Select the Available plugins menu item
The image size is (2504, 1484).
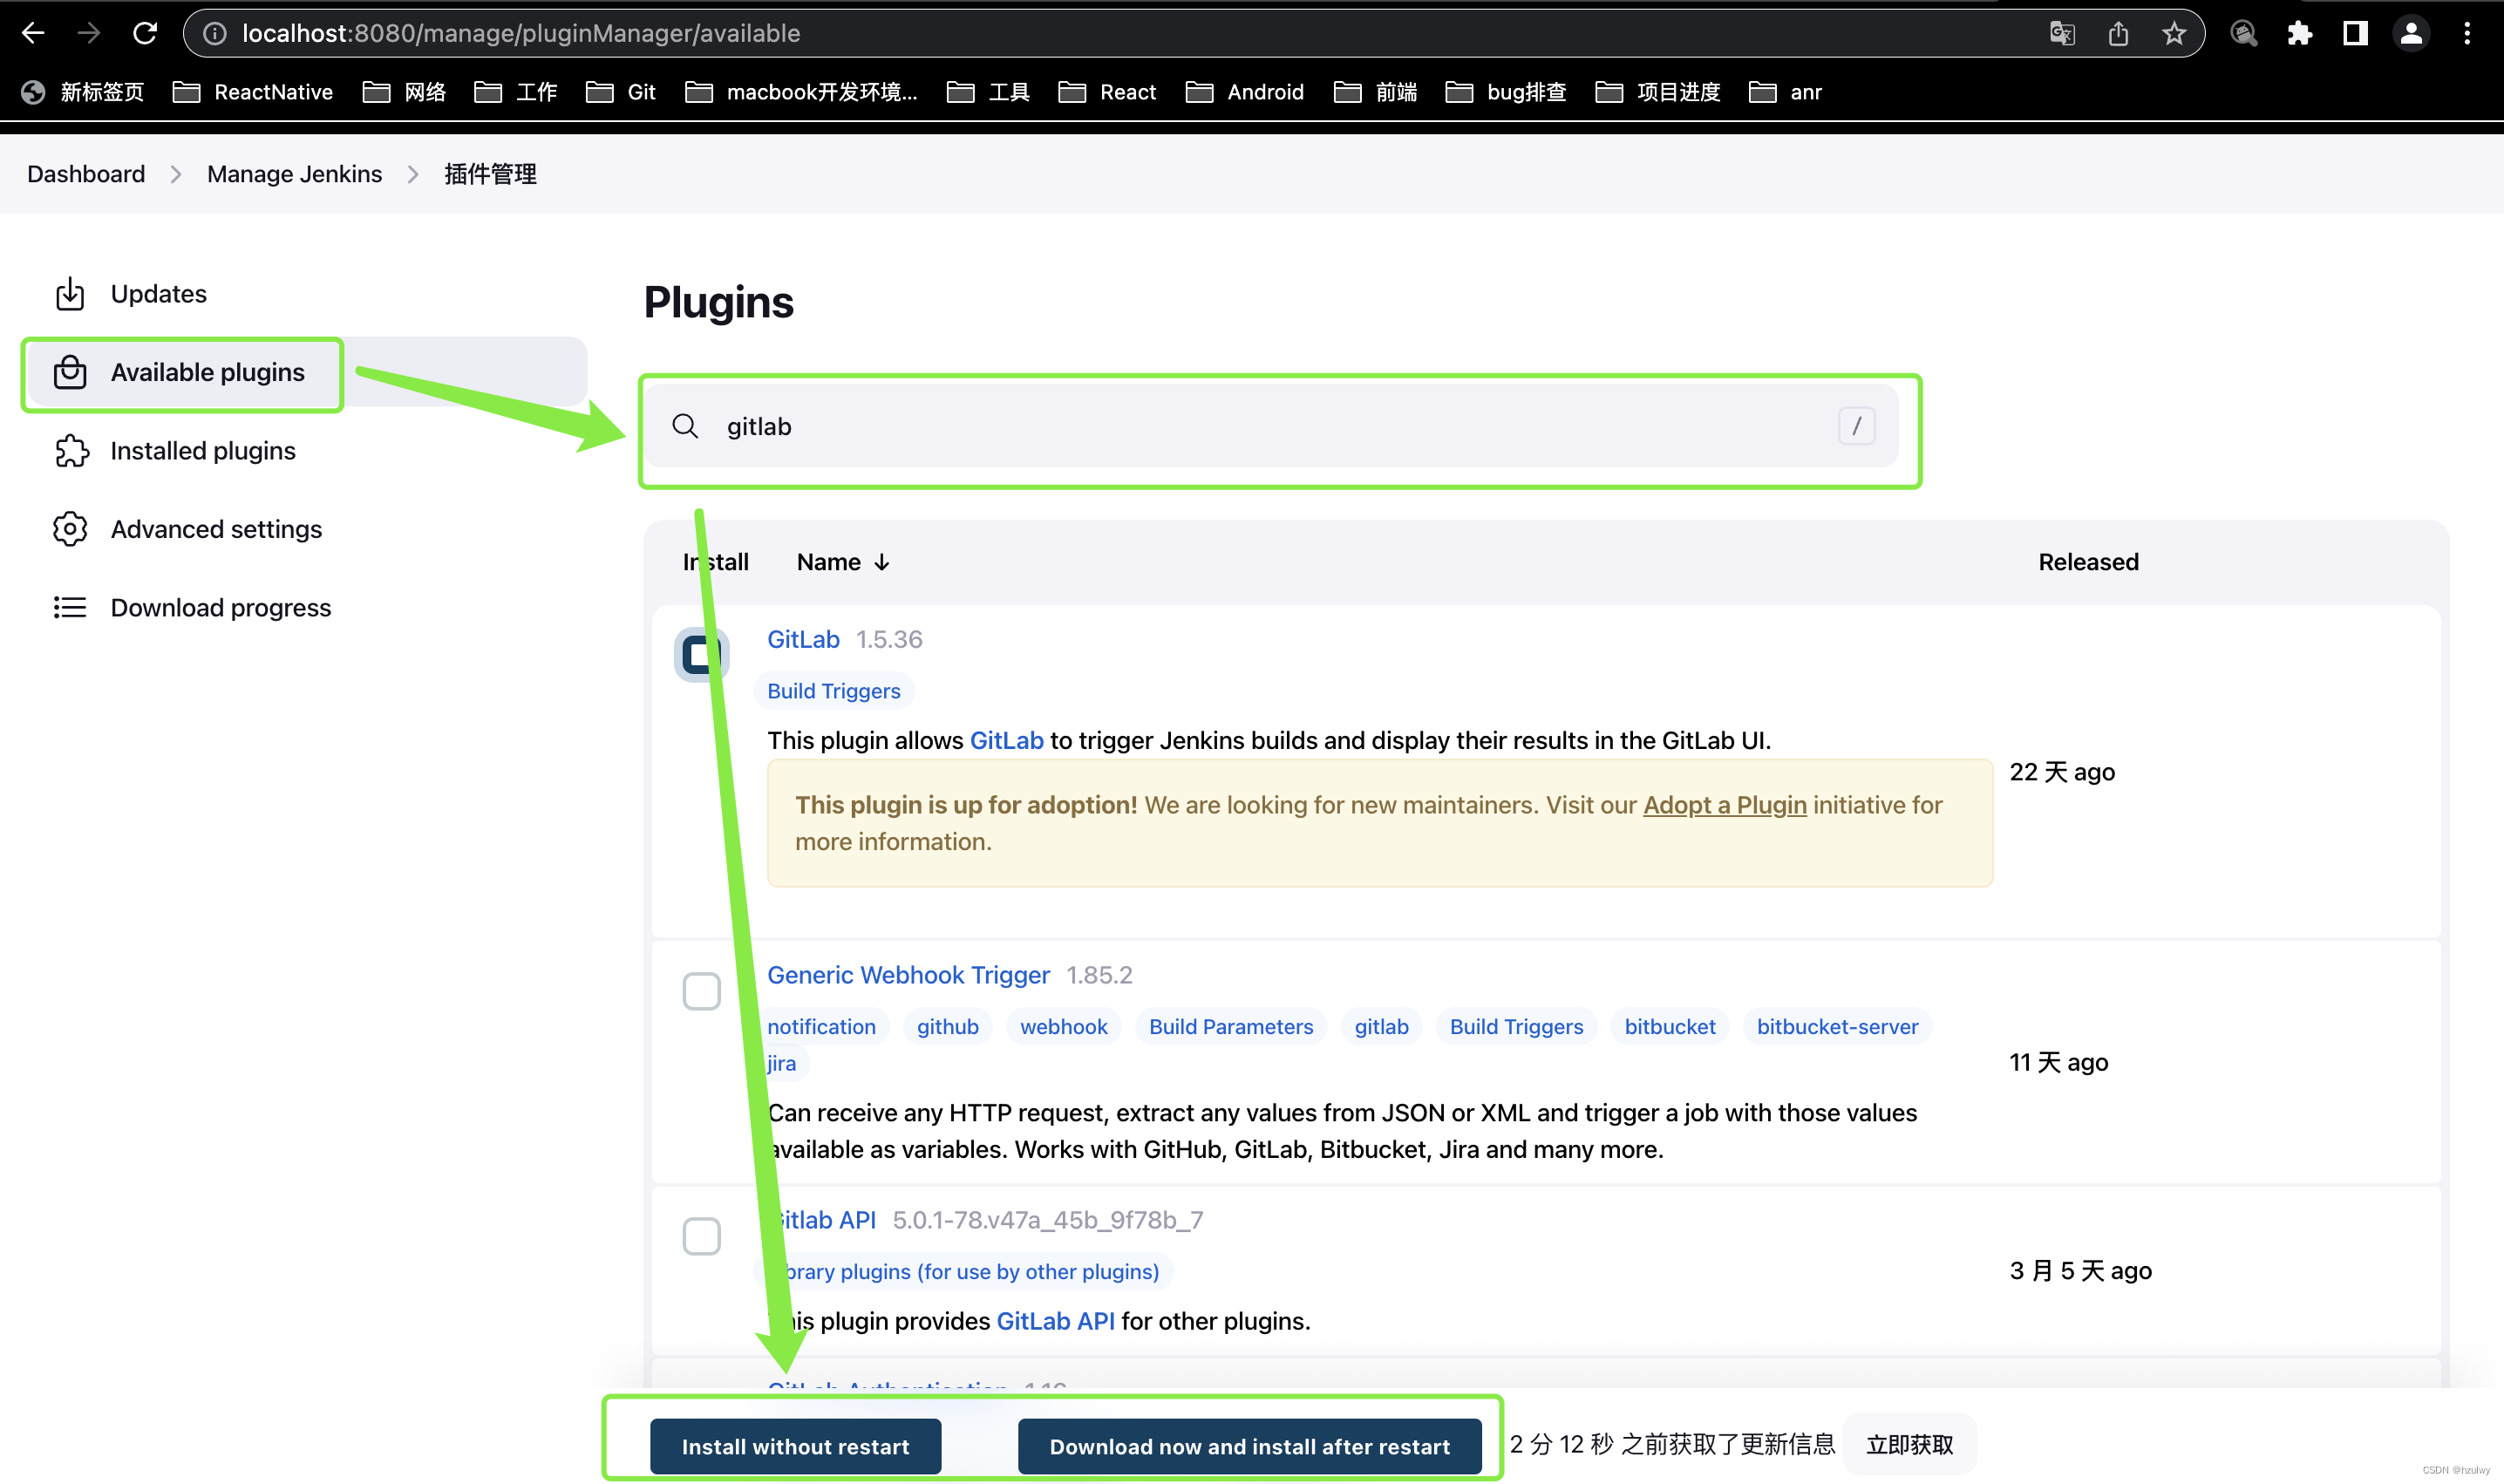click(x=207, y=371)
